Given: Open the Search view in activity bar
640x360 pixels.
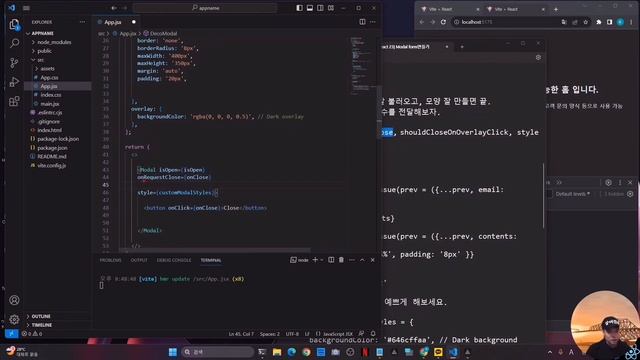Looking at the screenshot, I should [14, 43].
